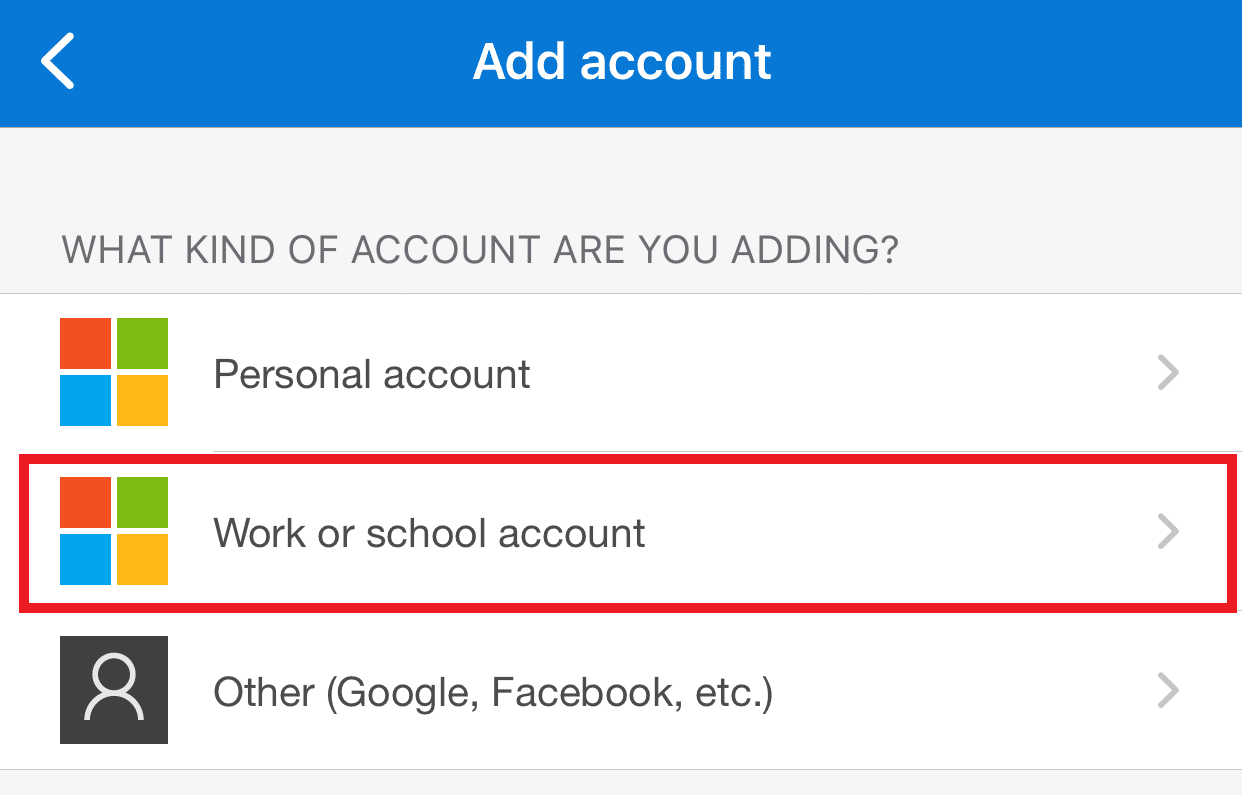Tap the yellow square in Work or school logo

tap(142, 559)
